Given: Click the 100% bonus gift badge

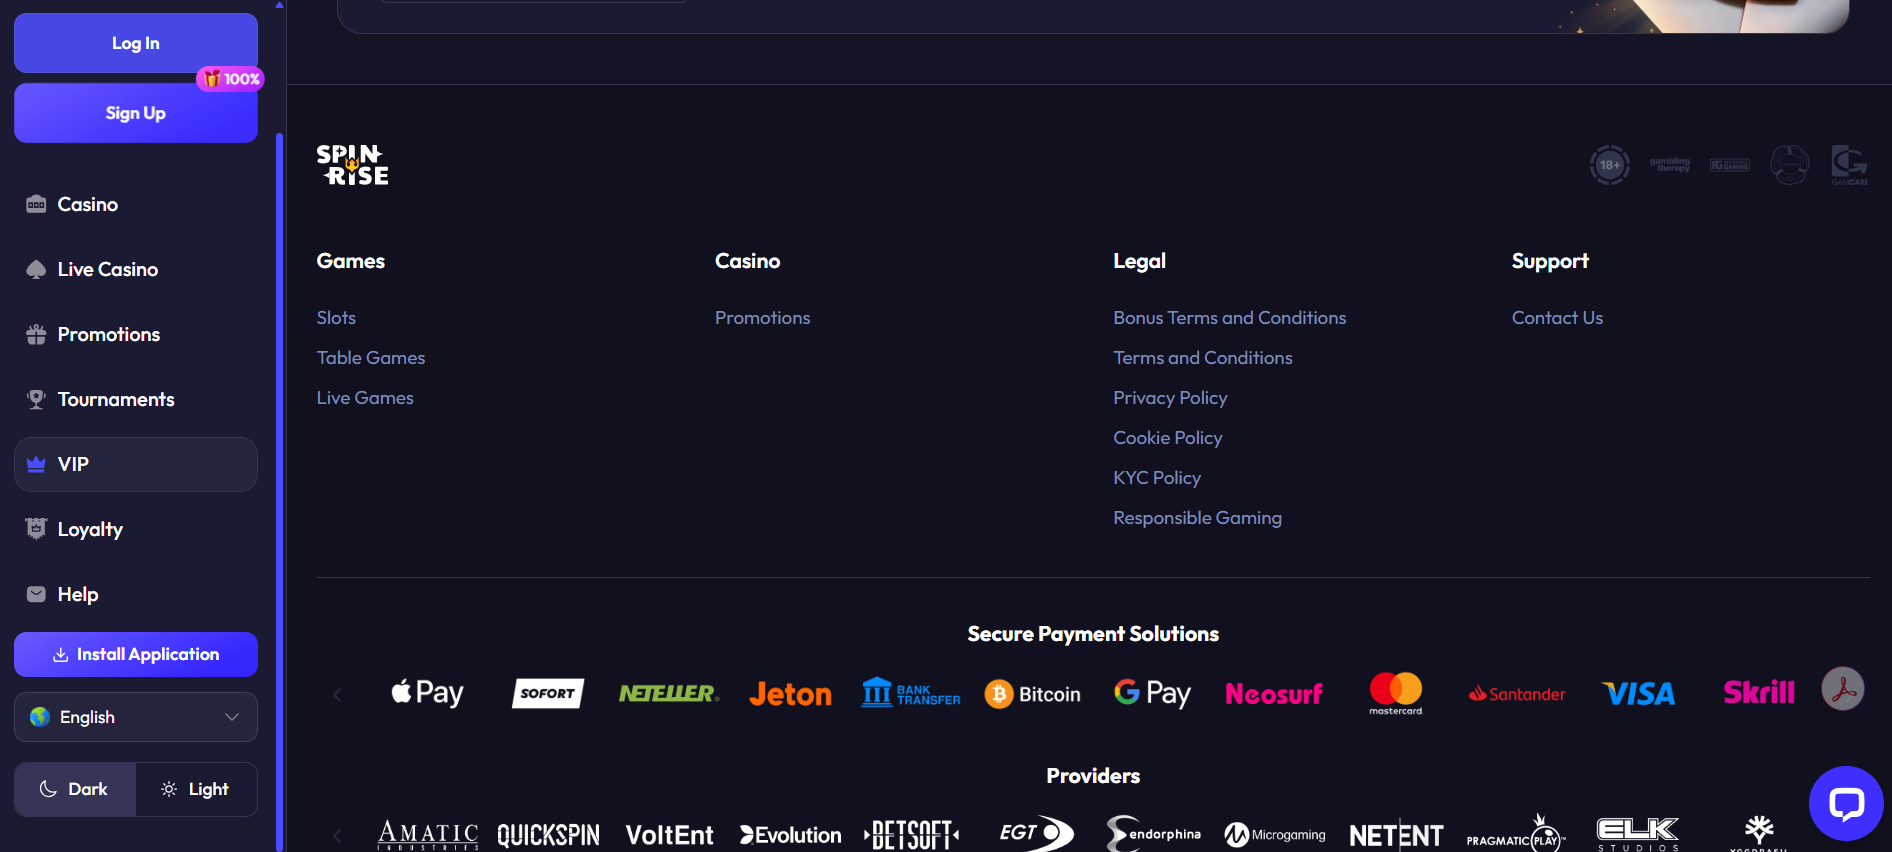Looking at the screenshot, I should click(x=231, y=79).
